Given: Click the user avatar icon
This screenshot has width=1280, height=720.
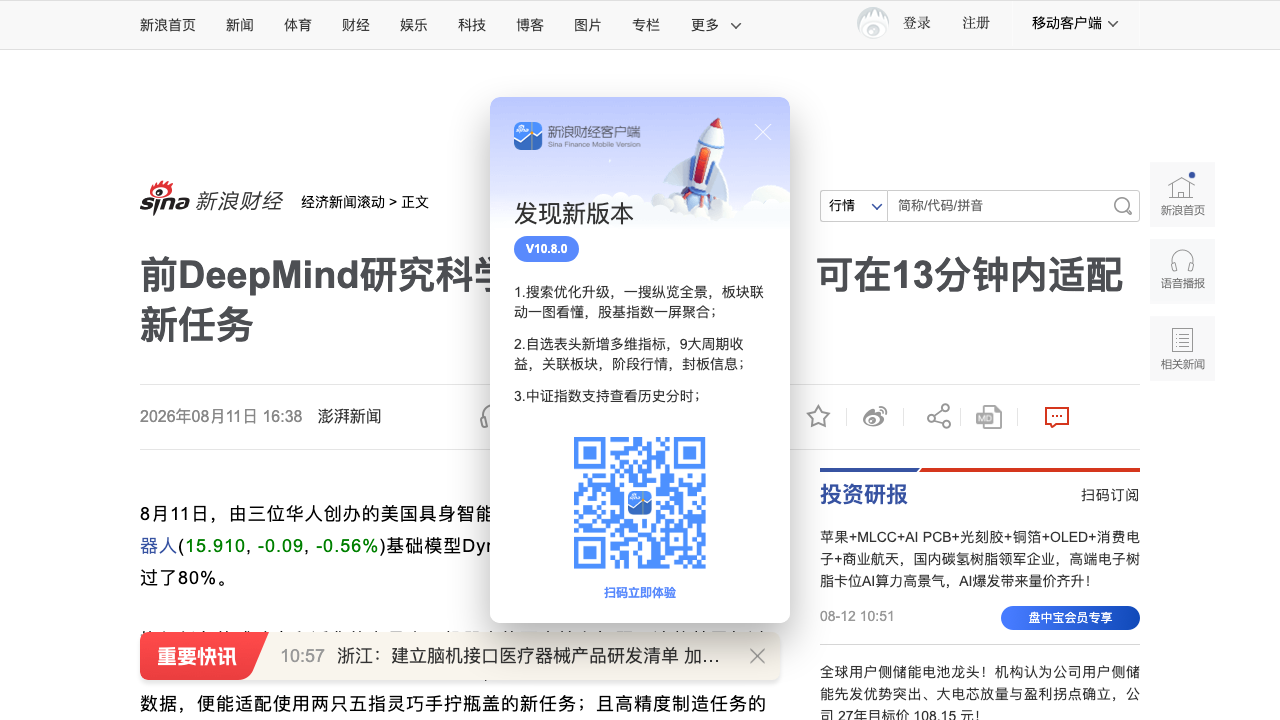Looking at the screenshot, I should (873, 23).
